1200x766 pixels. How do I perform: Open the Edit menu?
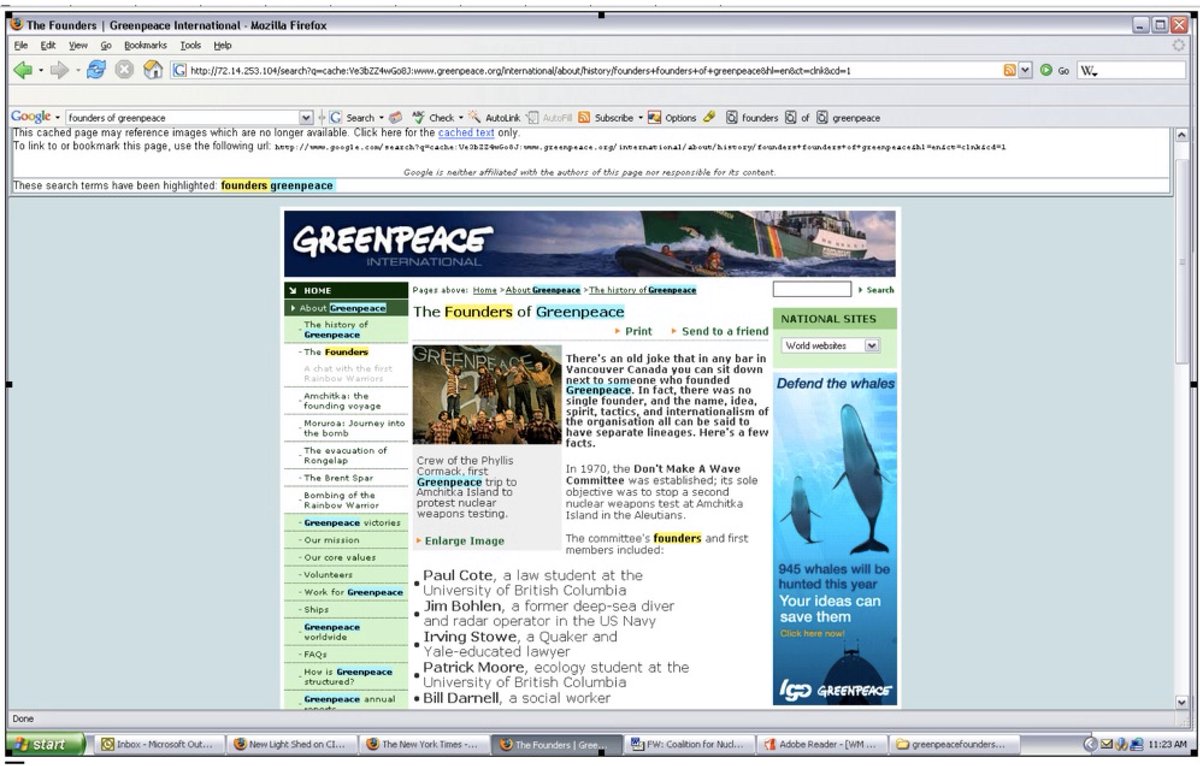point(48,45)
